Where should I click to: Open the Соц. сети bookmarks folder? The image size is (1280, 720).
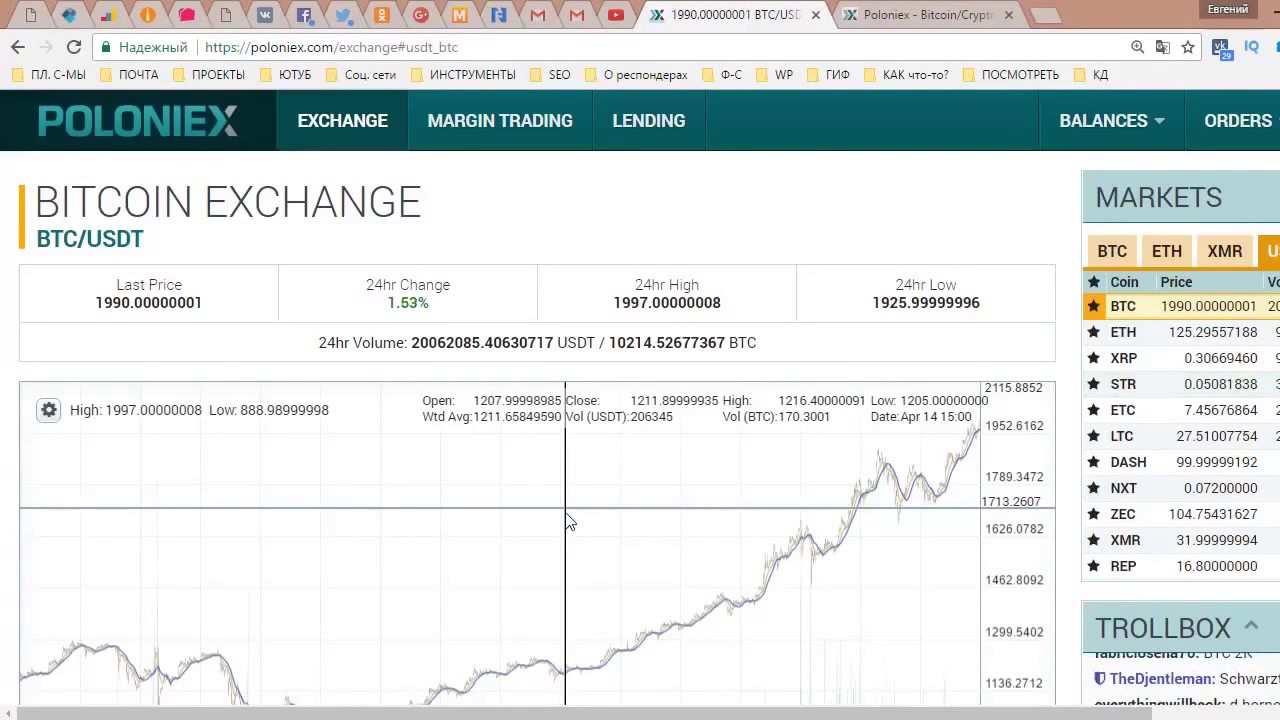coord(360,75)
